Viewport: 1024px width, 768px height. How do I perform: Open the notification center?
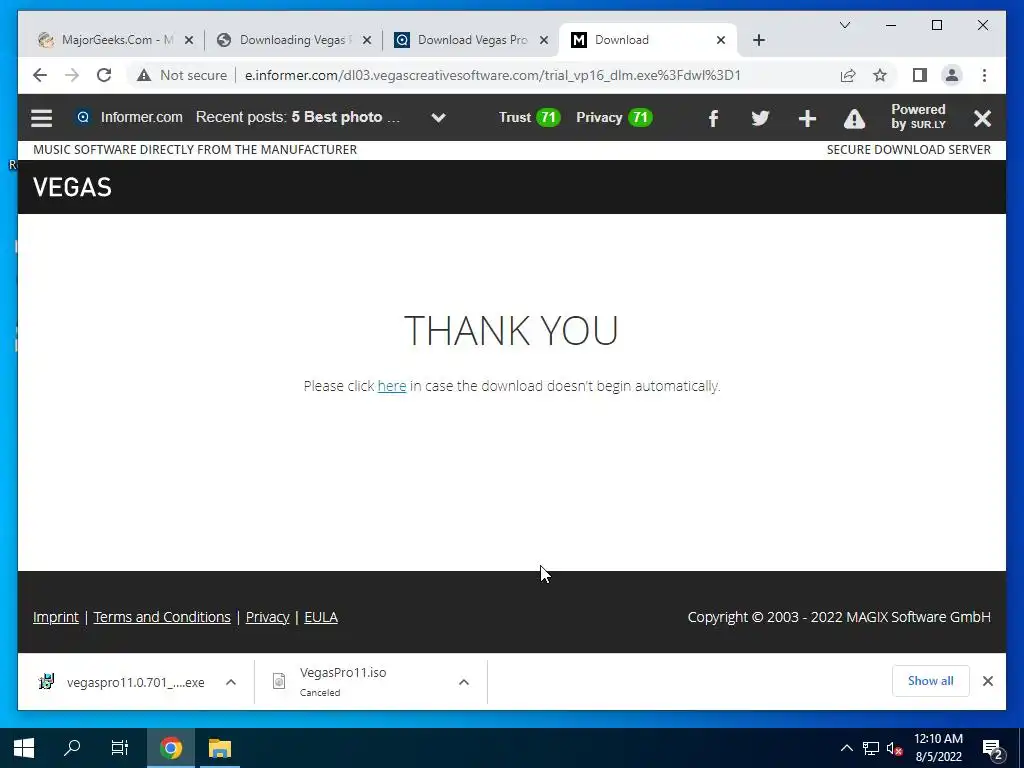993,748
